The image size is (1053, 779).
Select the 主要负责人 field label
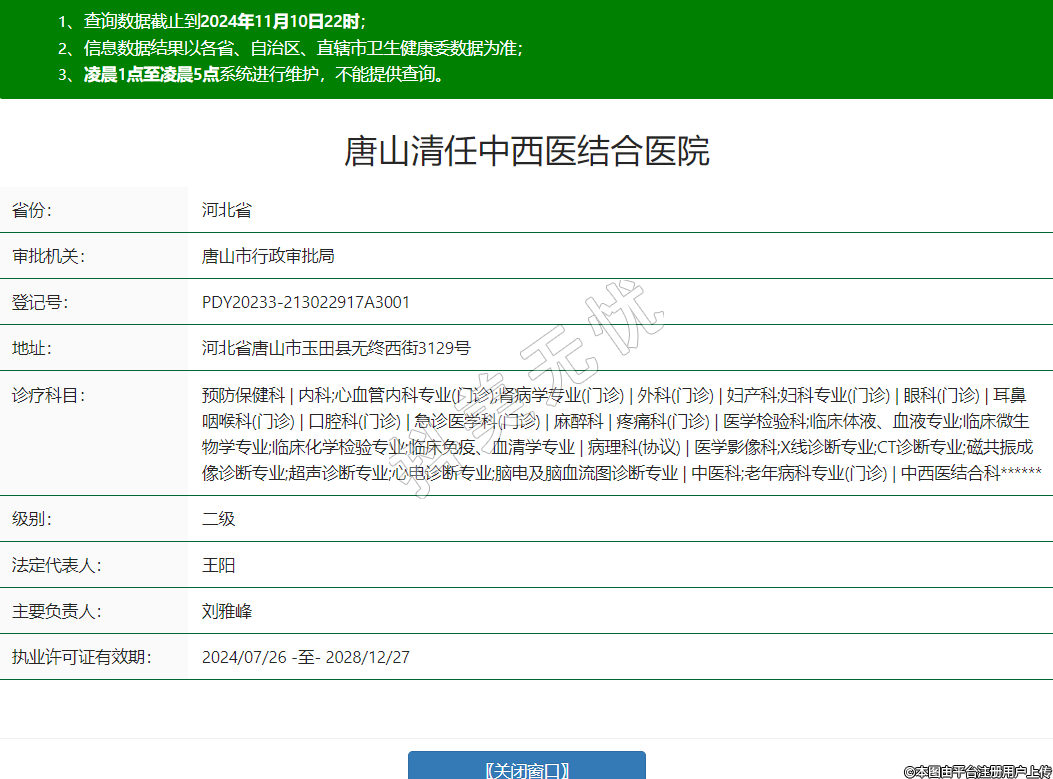[55, 611]
